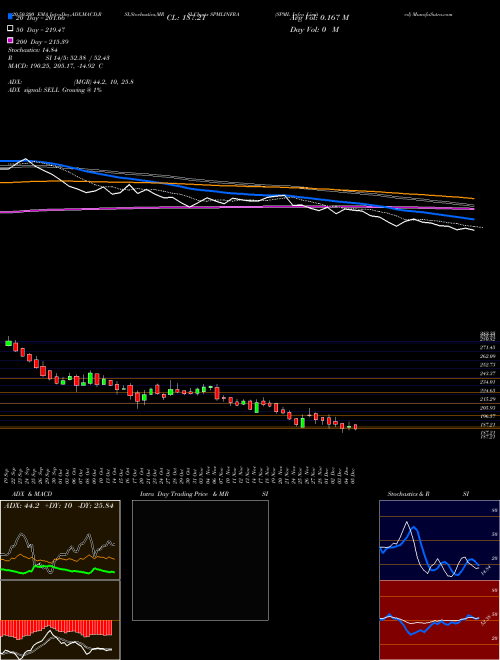Click the 'Day Vol: 0 M' label
The width and height of the screenshot is (500, 660).
pyautogui.click(x=314, y=29)
